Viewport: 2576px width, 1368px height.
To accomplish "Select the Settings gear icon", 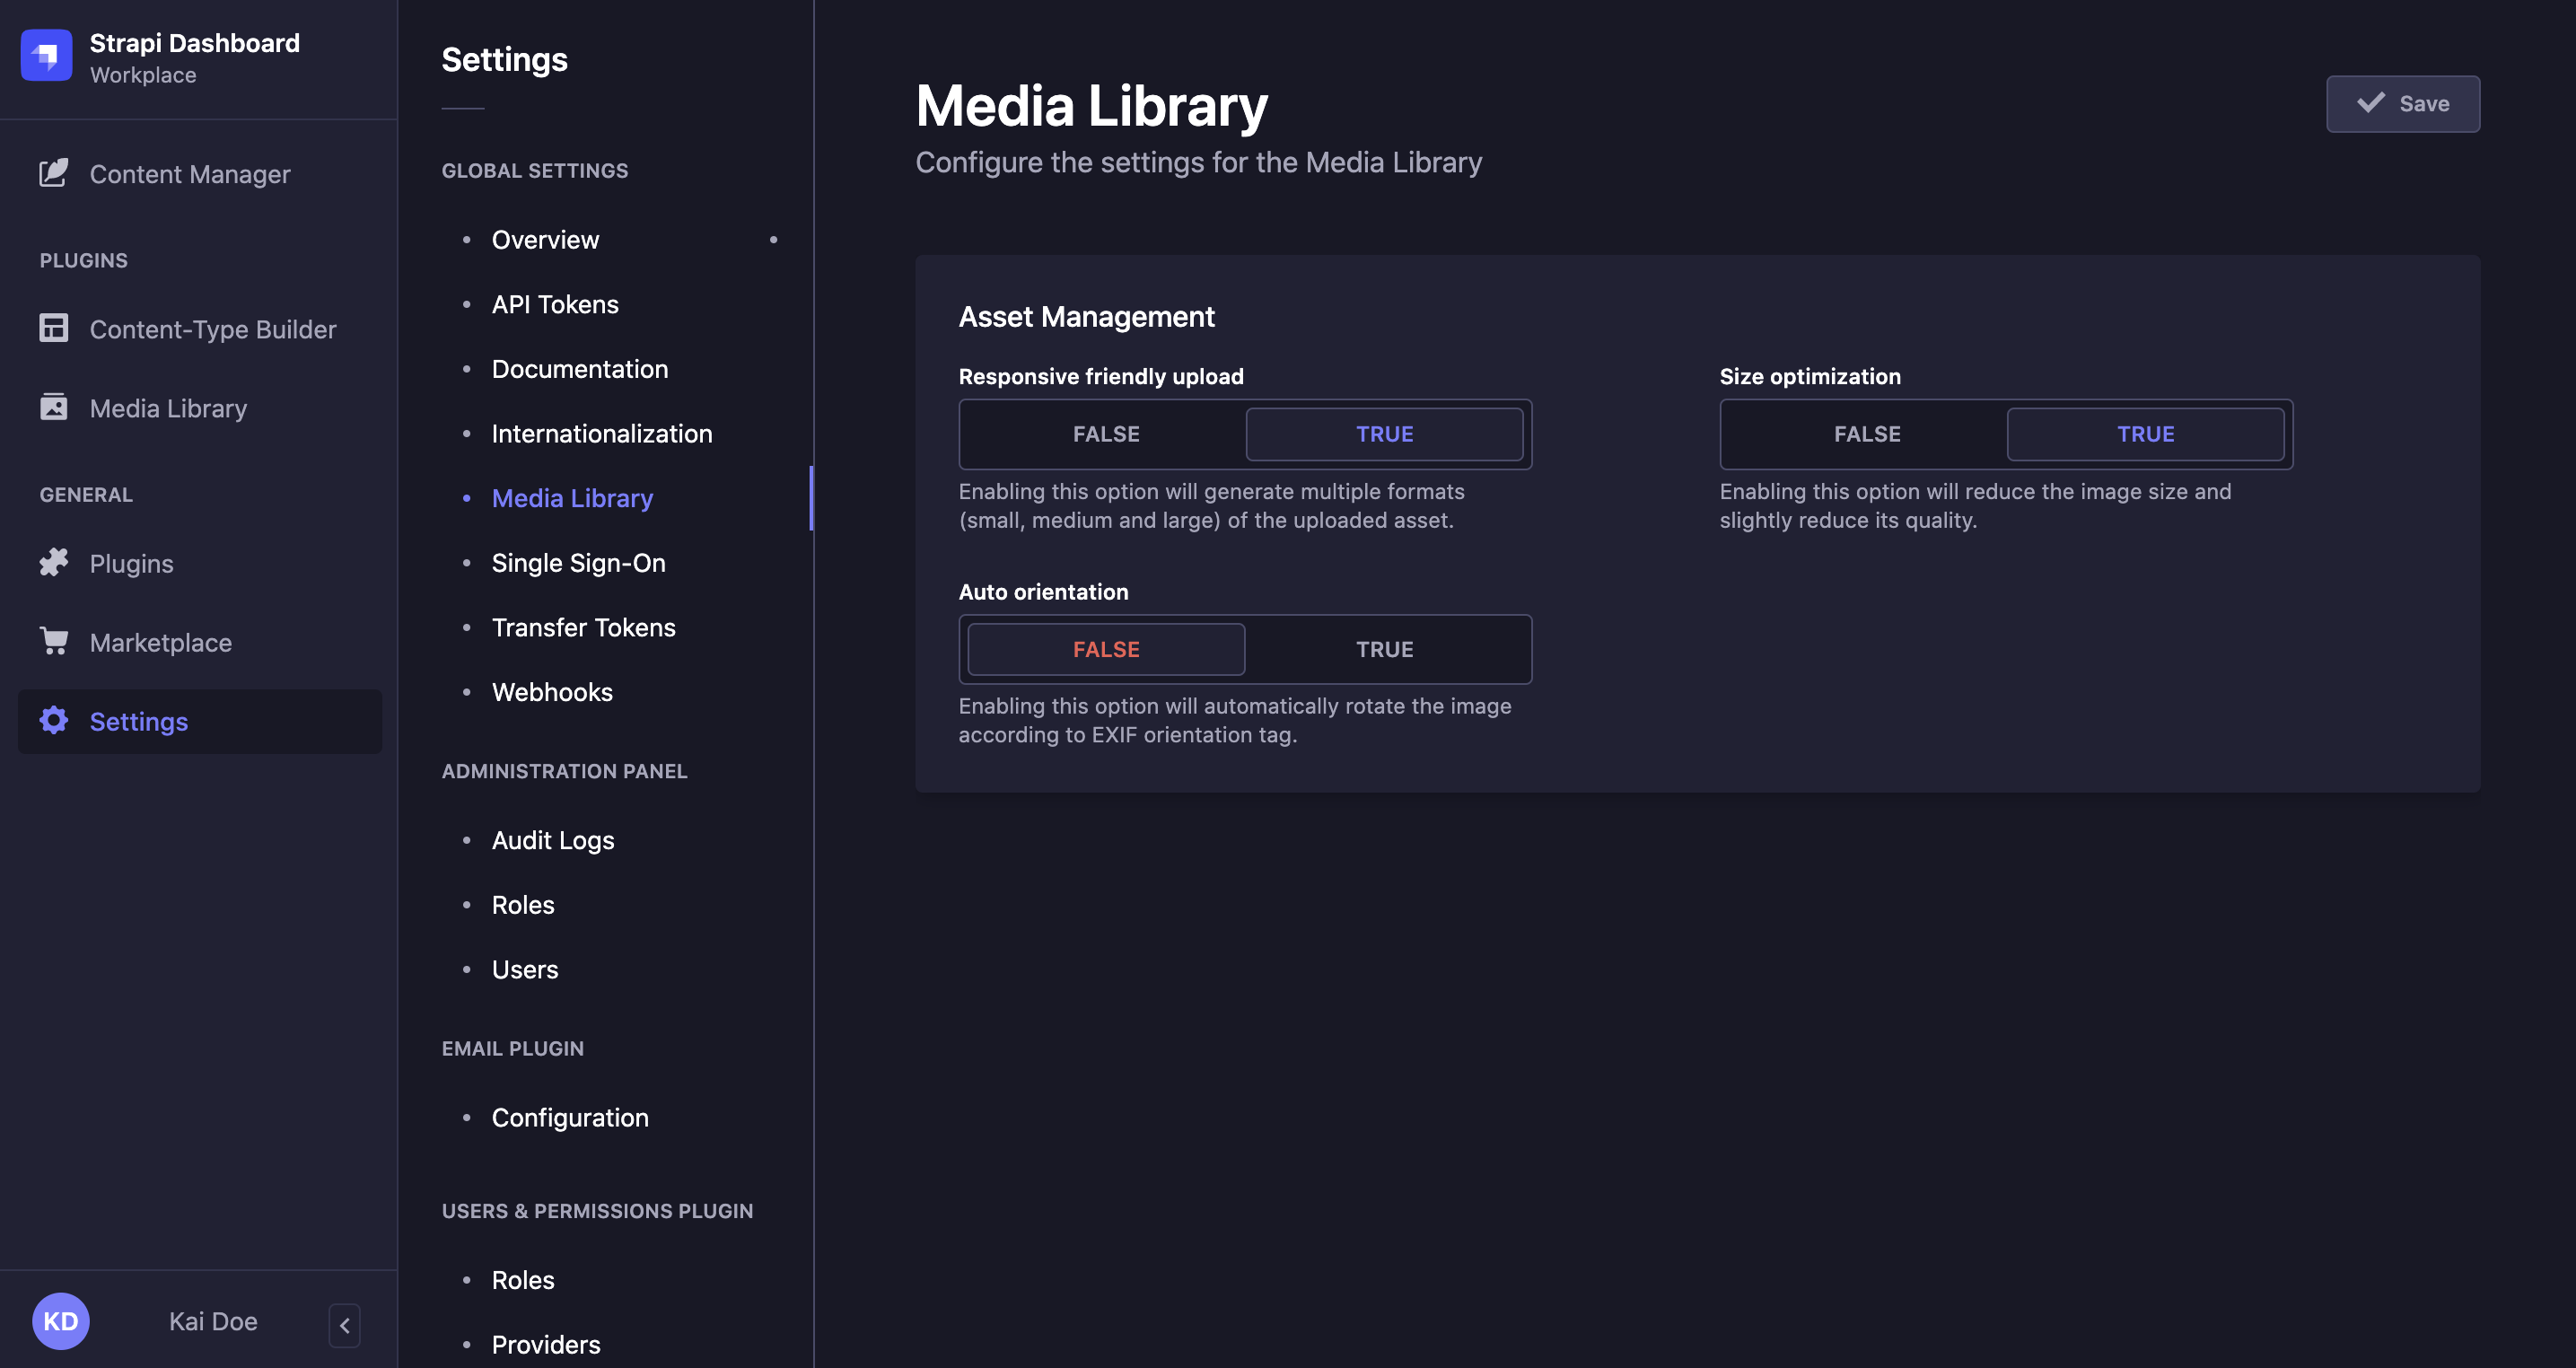I will (x=54, y=720).
